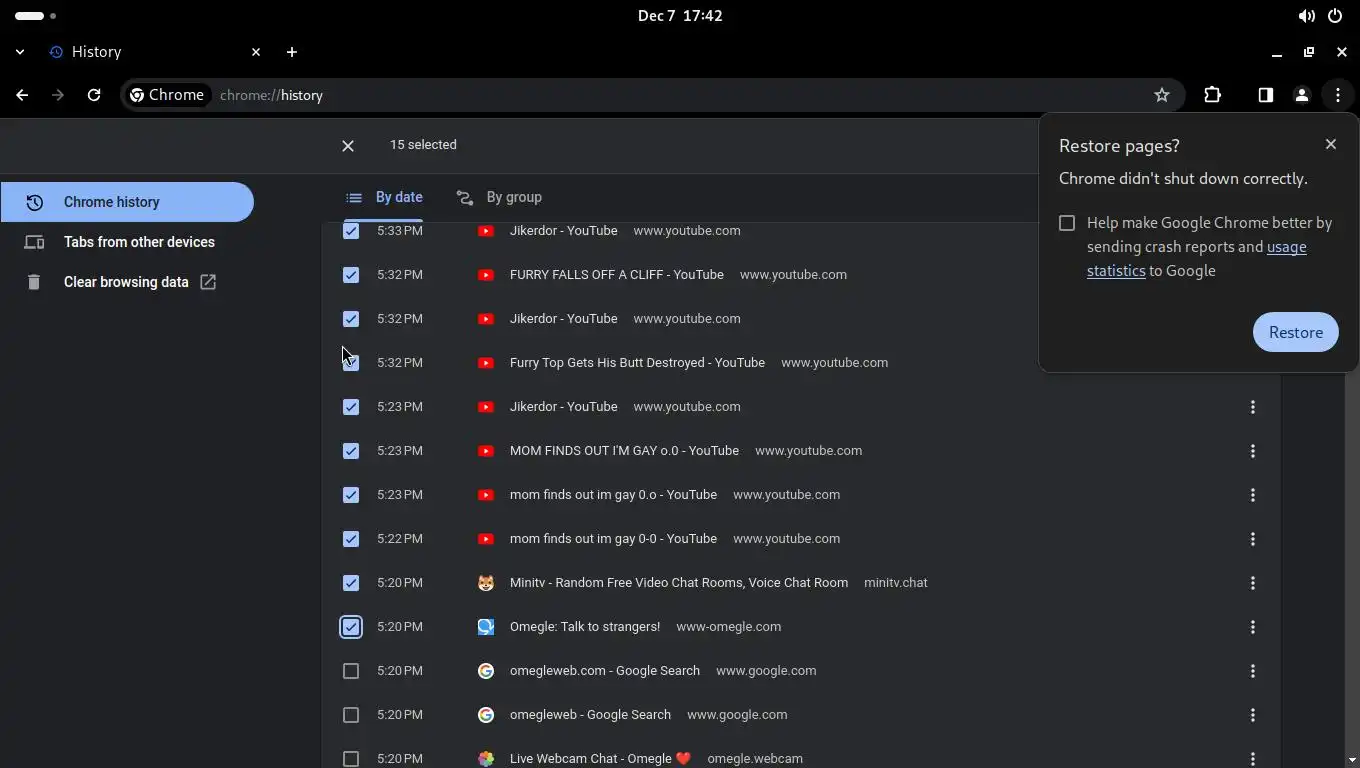Click the external link icon beside Clear browsing data
This screenshot has height=768, width=1360.
coord(208,282)
